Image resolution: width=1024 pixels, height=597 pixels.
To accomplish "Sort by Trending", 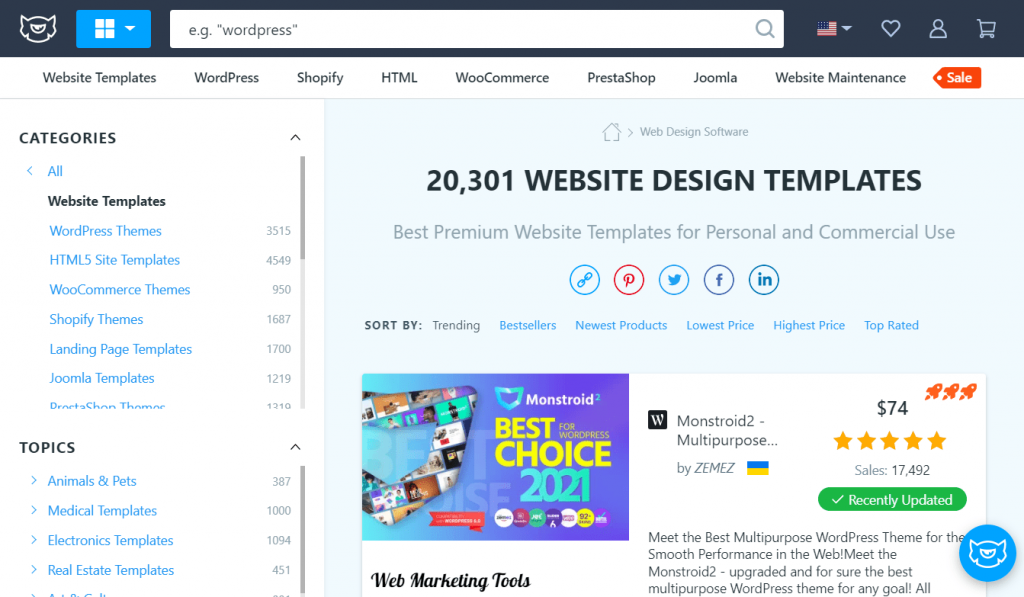I will click(x=456, y=325).
